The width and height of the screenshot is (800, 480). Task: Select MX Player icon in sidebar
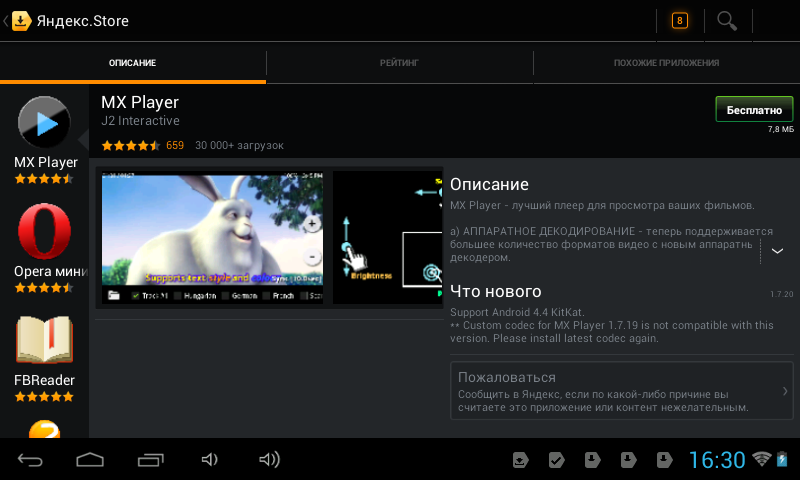click(46, 123)
